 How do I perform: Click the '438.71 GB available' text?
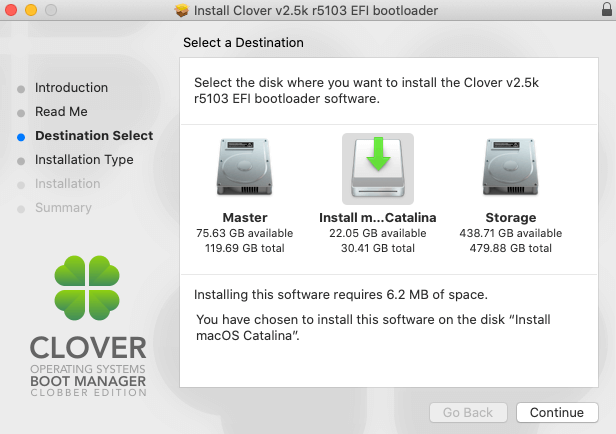(x=511, y=233)
